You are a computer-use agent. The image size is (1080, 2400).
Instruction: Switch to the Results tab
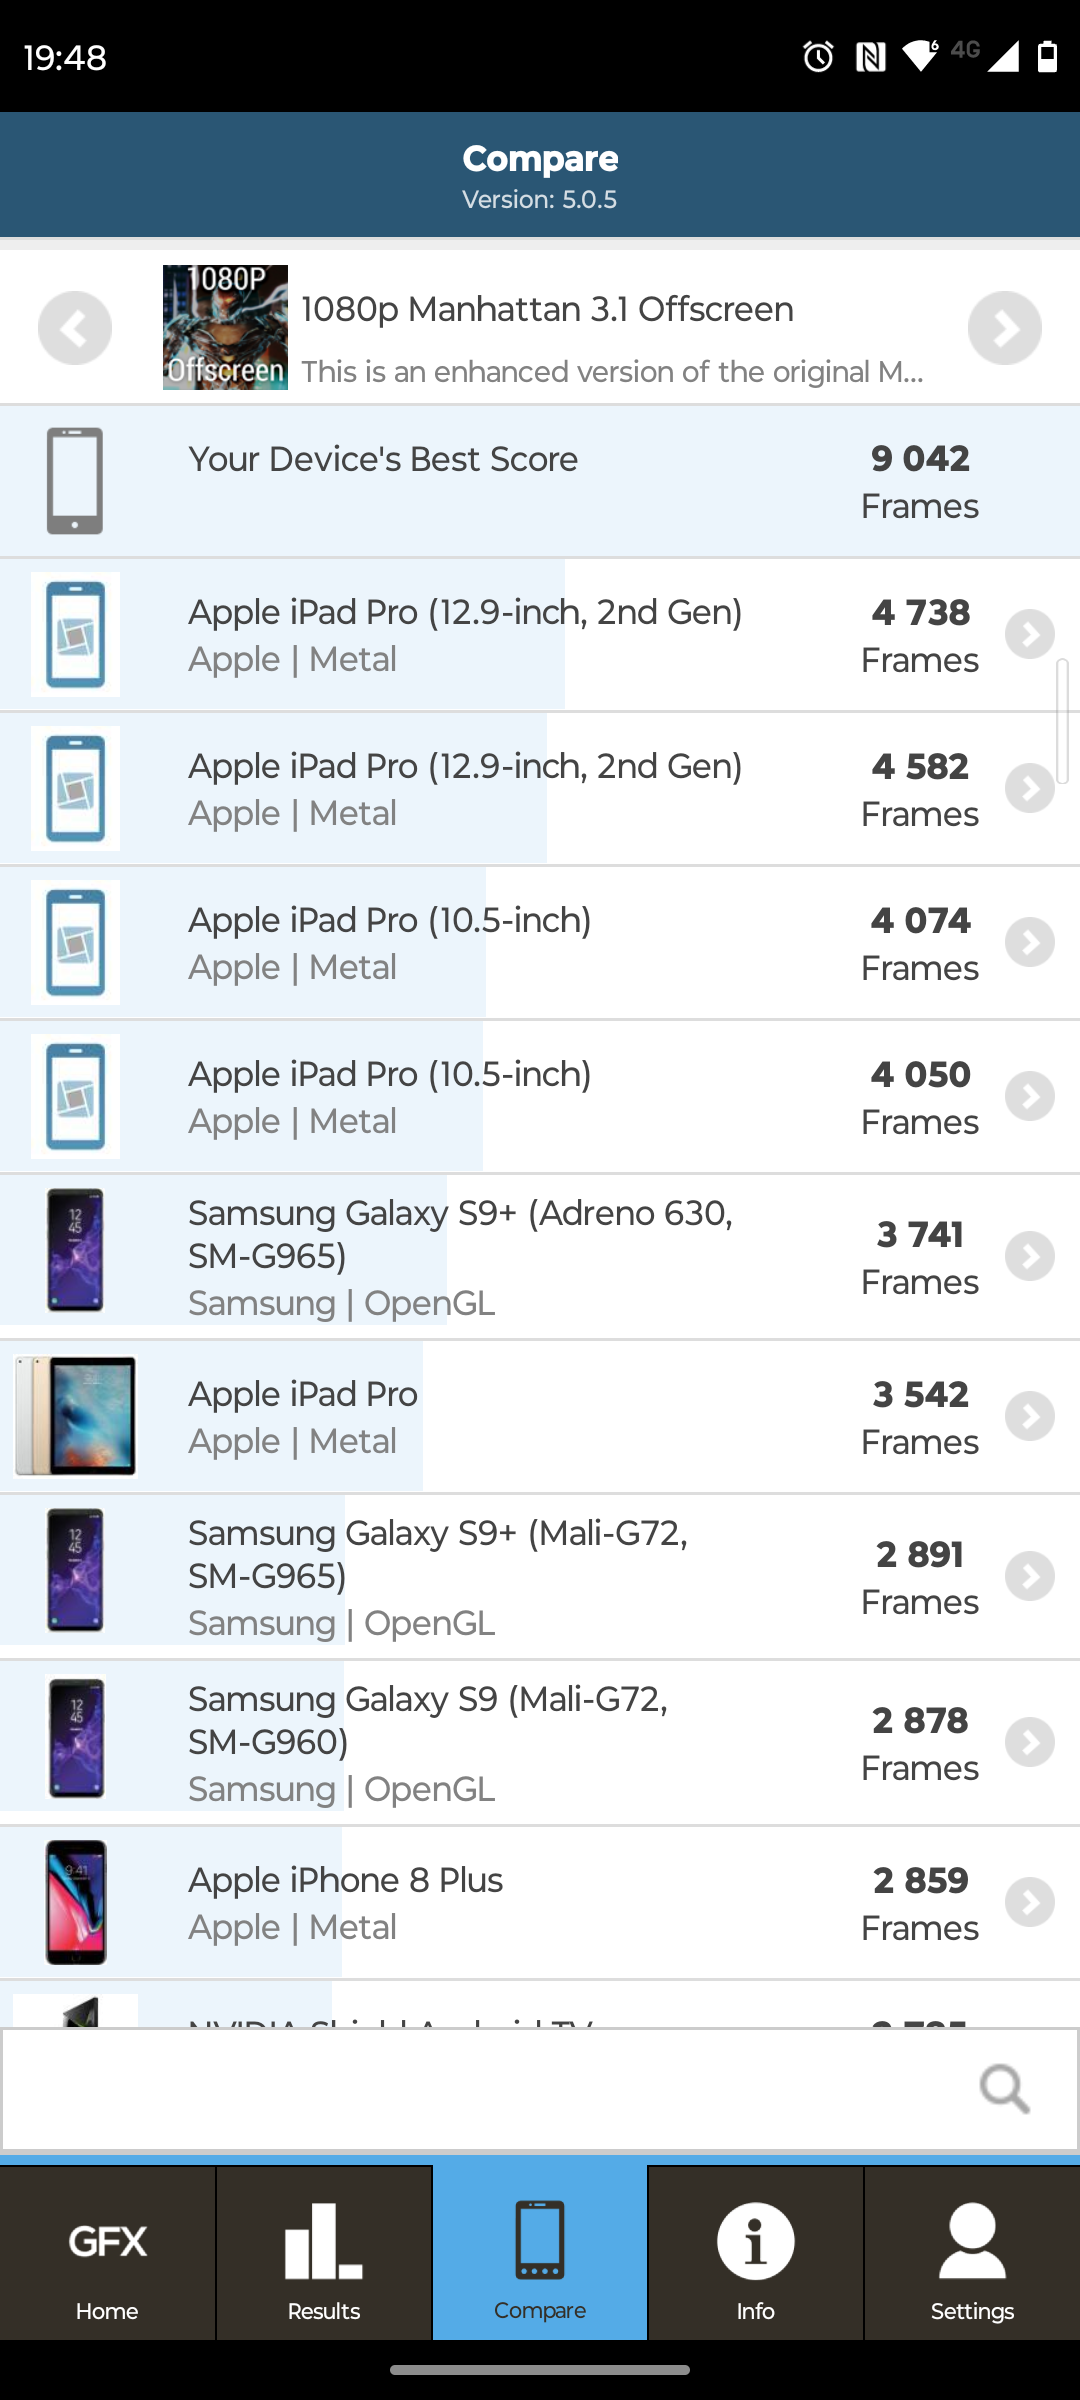pos(323,2254)
